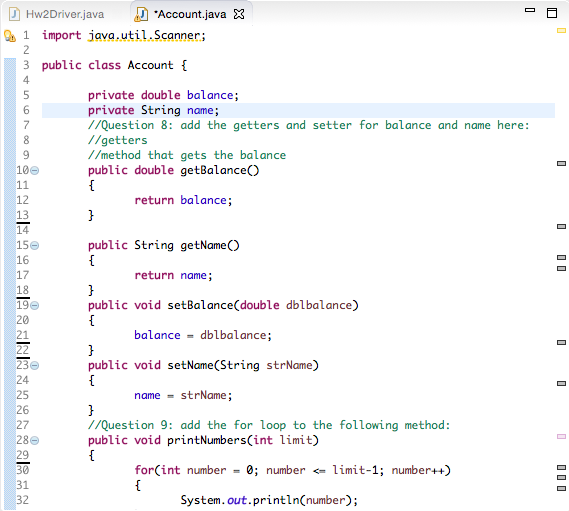Screen dimensions: 569x511
Task: Toggle fold on the setName method
Action: point(34,365)
